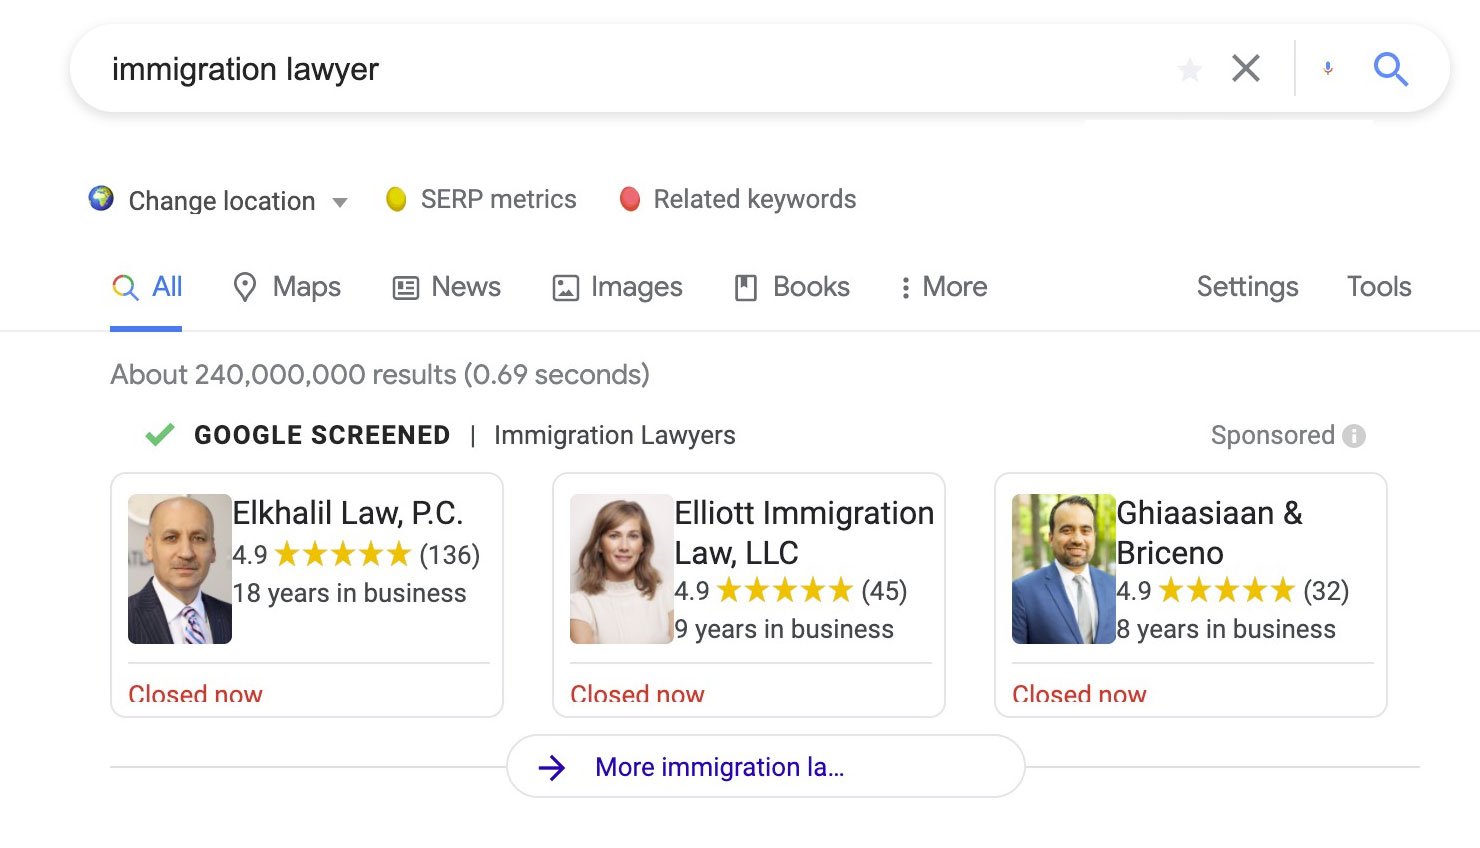This screenshot has width=1480, height=848.
Task: Click the magnifying glass search icon
Action: click(1391, 68)
